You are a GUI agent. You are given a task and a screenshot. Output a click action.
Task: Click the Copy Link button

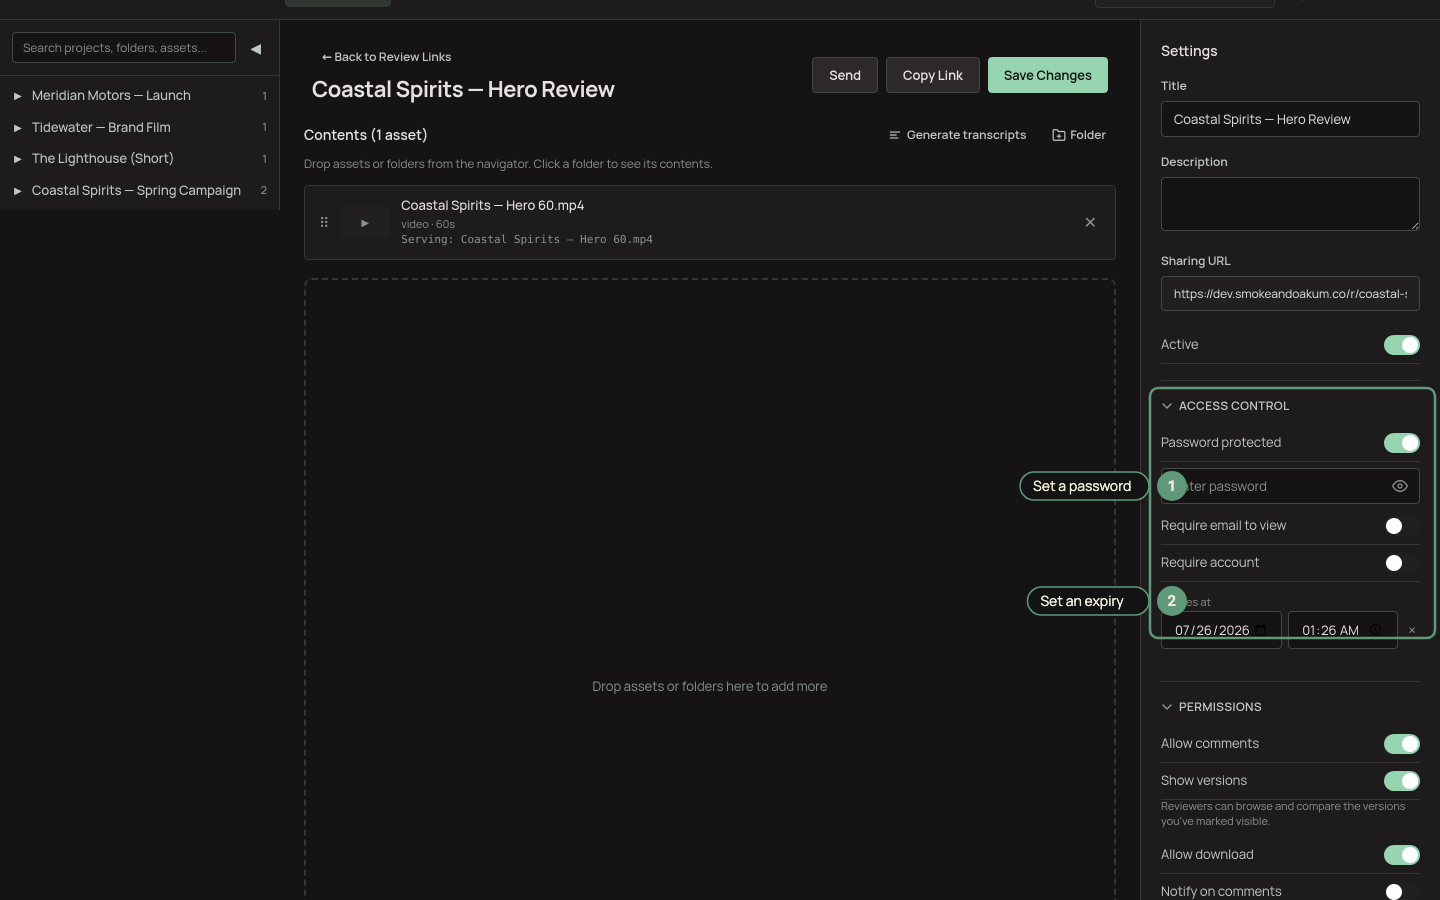(x=933, y=75)
